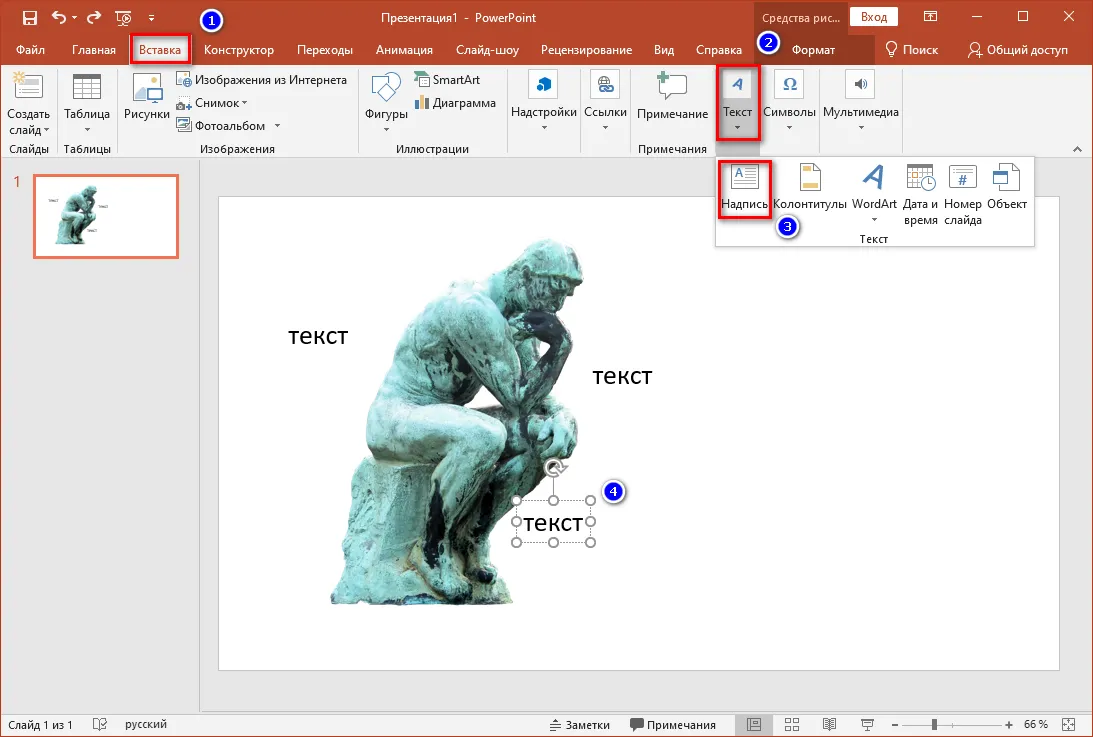Open the Текст group dropdown
1093x737 pixels.
click(737, 102)
